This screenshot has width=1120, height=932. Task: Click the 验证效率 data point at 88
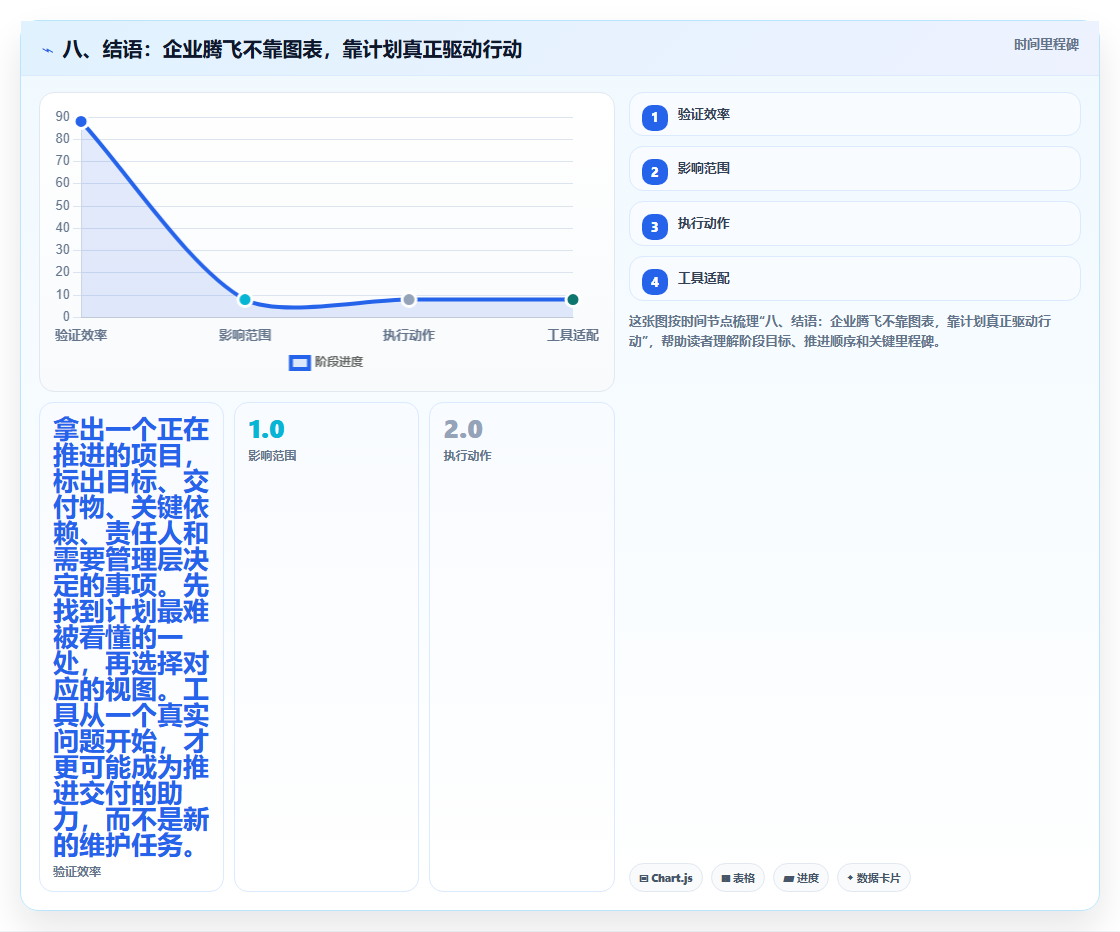click(x=81, y=121)
